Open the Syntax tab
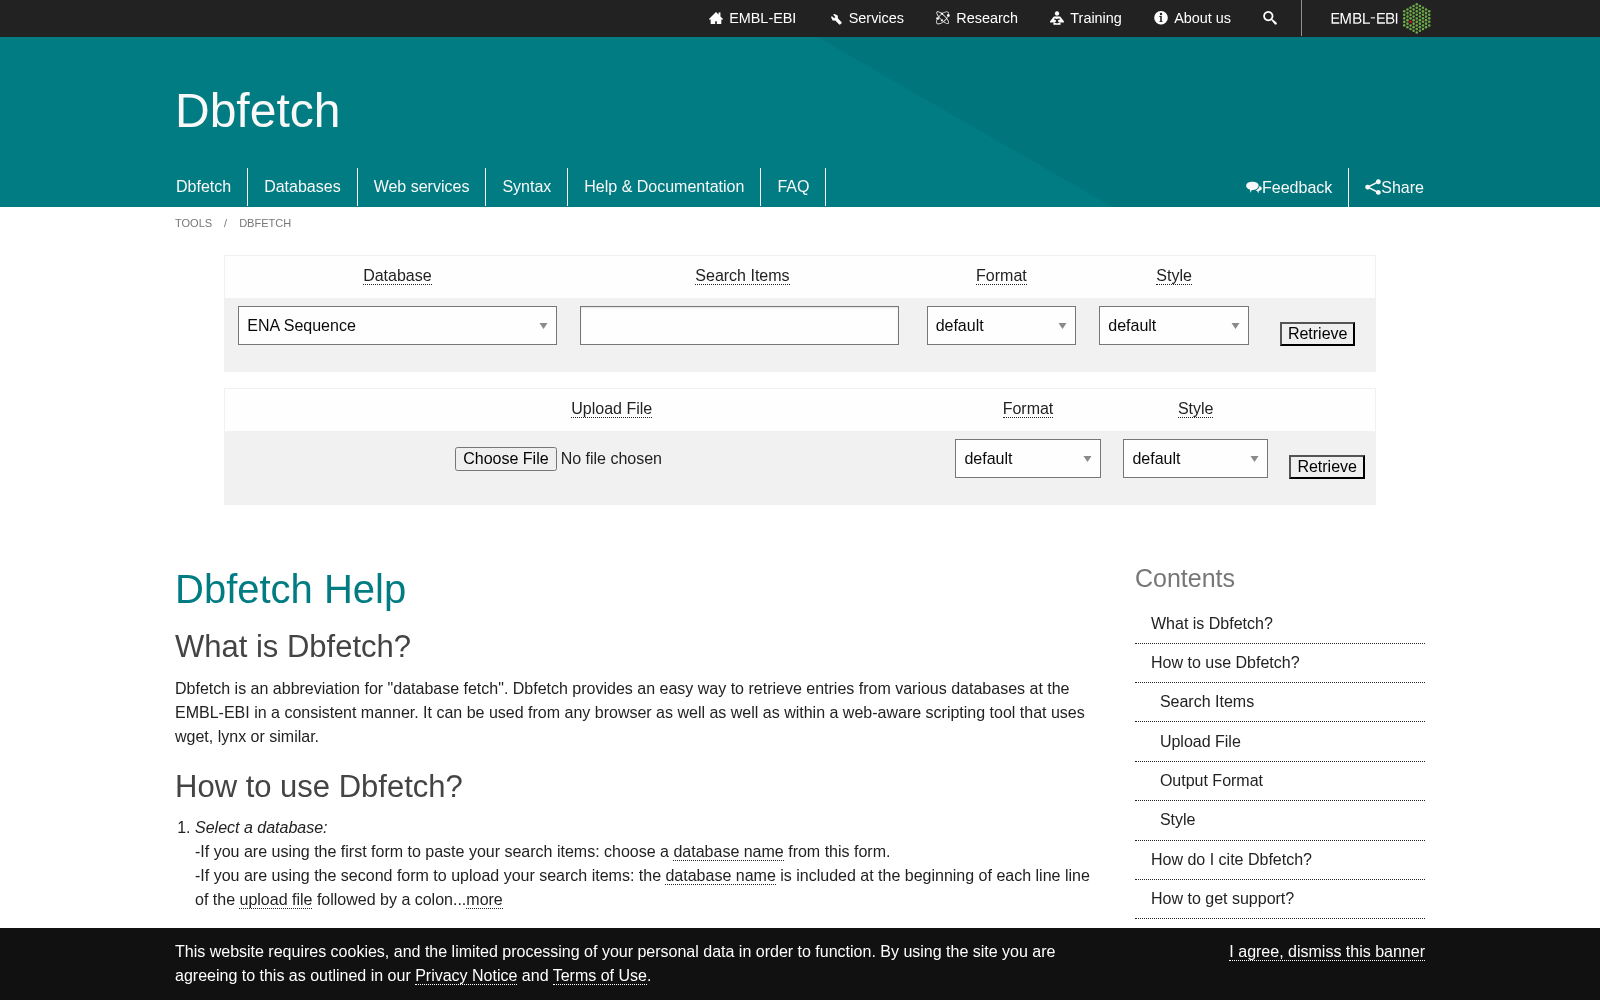1600x1000 pixels. [527, 187]
